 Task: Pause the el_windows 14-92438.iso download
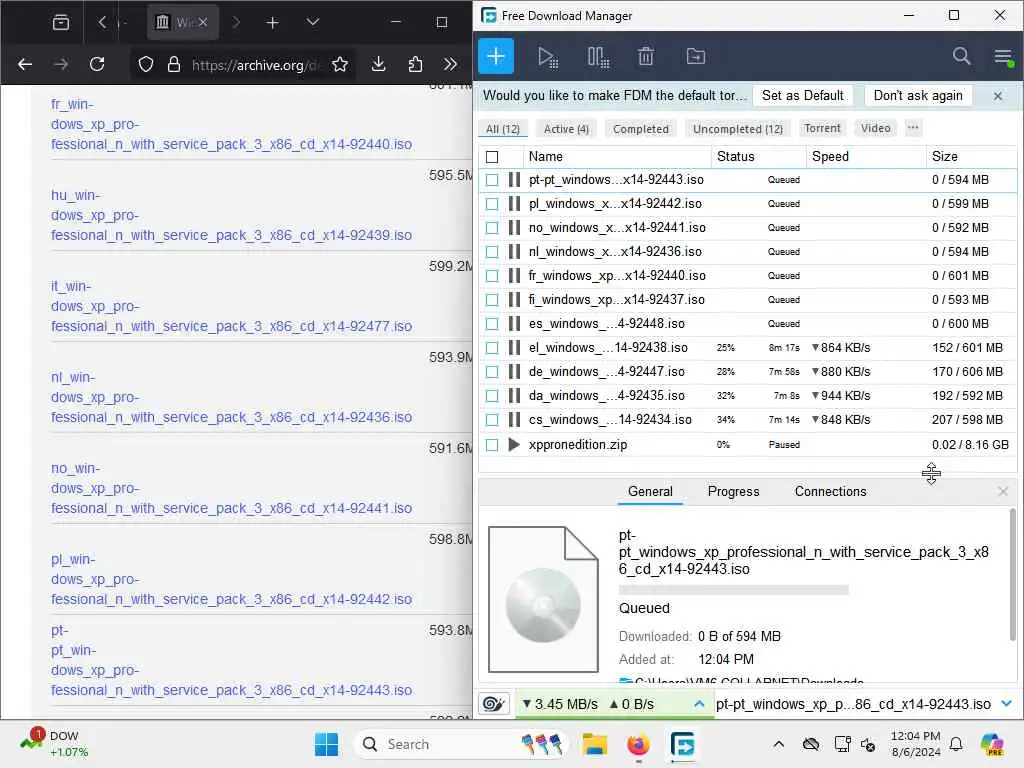pyautogui.click(x=514, y=347)
